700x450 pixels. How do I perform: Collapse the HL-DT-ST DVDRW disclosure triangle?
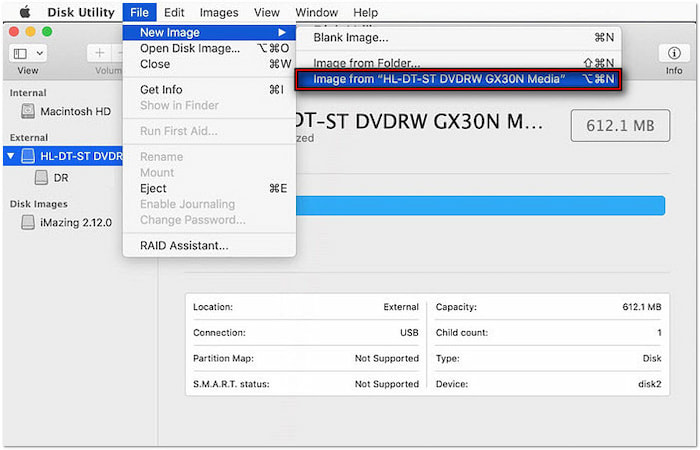(x=10, y=156)
